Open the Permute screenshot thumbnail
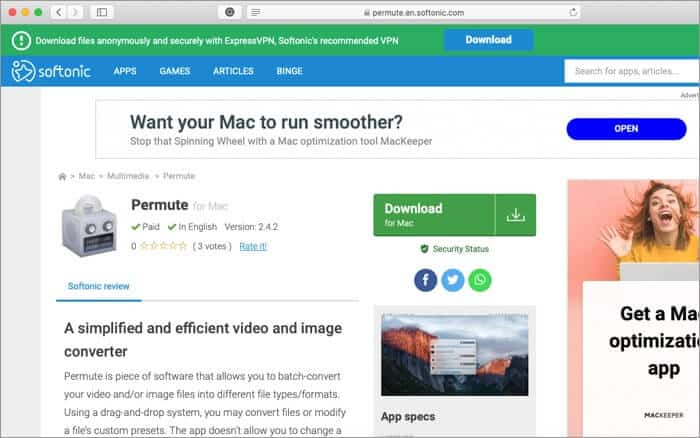The height and width of the screenshot is (438, 700). (x=454, y=355)
